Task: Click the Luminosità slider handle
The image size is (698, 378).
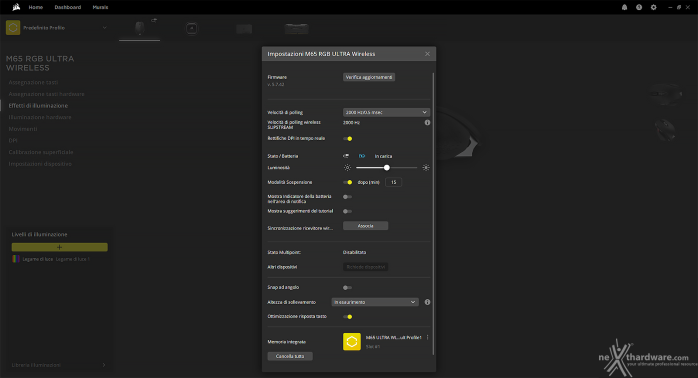Action: [x=386, y=167]
